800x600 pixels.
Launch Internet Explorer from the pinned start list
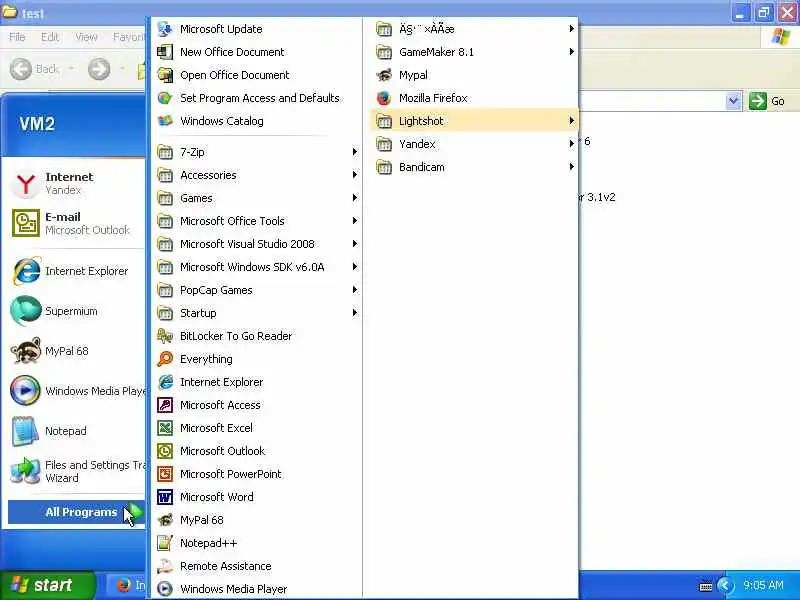[x=76, y=271]
